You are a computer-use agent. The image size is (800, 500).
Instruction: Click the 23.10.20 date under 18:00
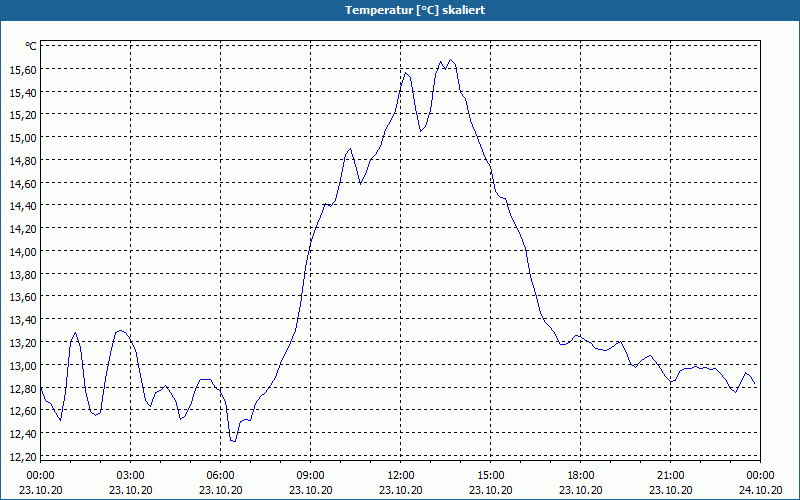[x=581, y=490]
